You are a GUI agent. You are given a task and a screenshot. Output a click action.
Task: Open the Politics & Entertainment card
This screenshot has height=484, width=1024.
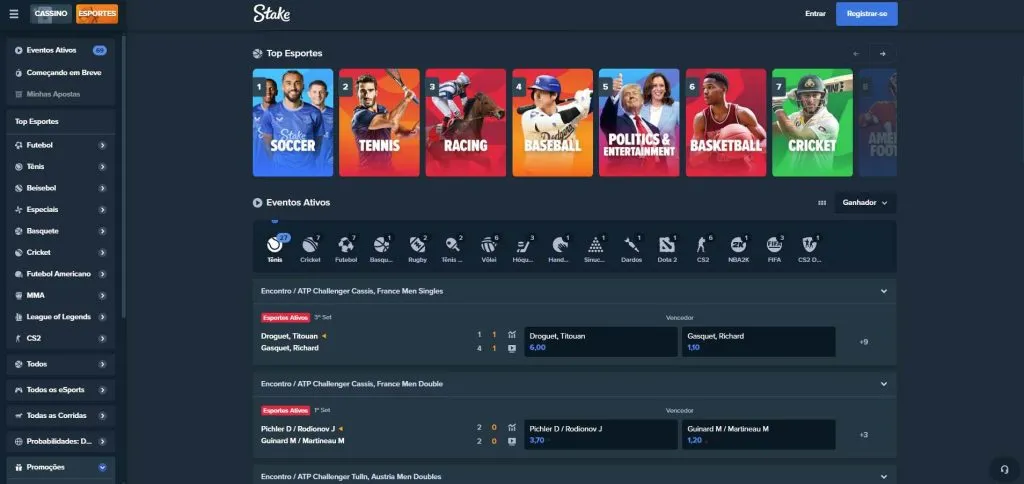pyautogui.click(x=638, y=122)
